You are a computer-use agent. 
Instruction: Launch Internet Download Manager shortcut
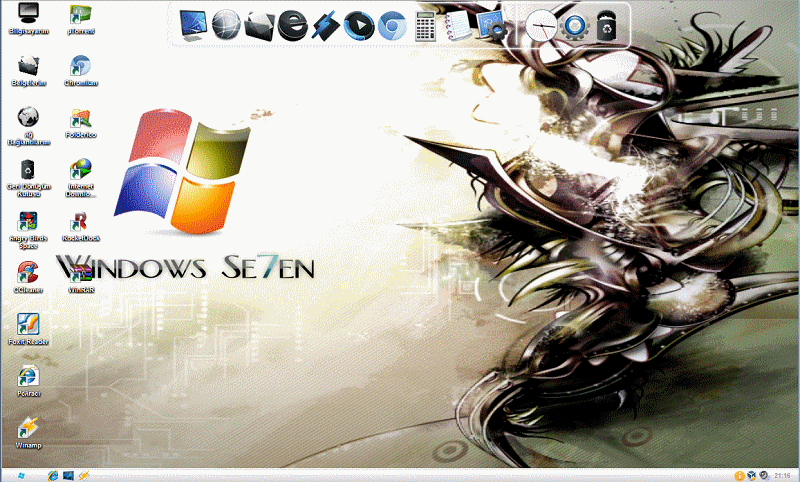coord(81,177)
